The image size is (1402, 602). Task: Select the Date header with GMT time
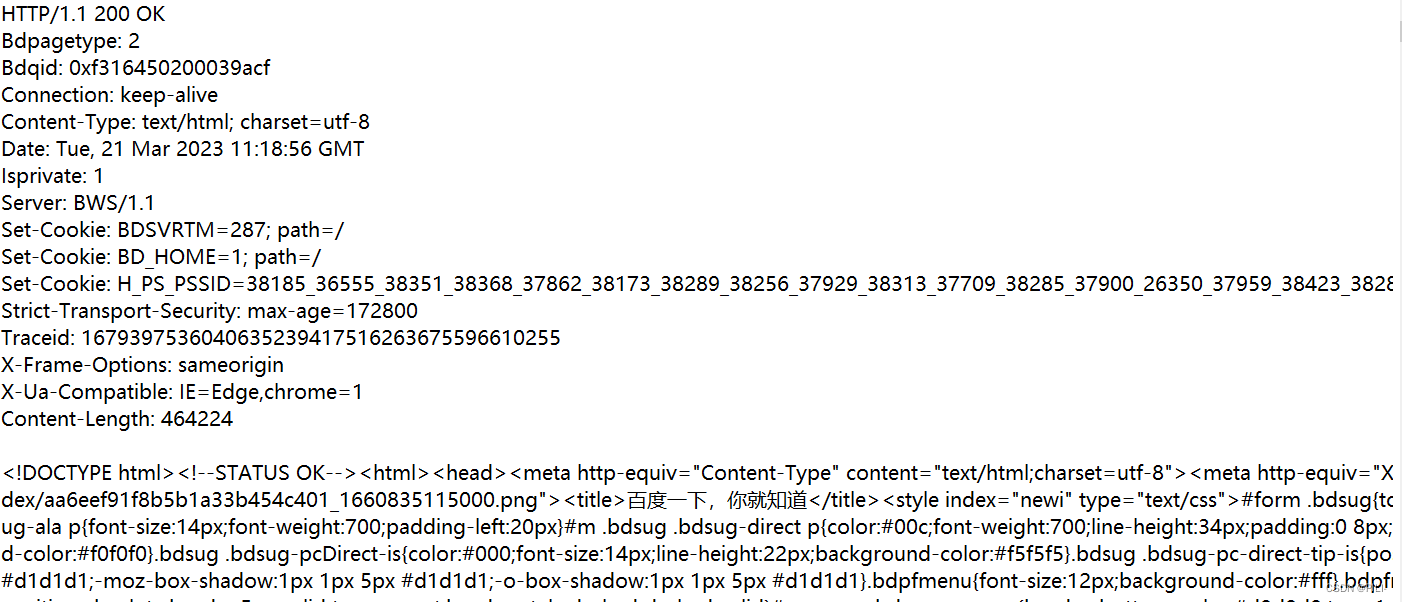coord(183,149)
